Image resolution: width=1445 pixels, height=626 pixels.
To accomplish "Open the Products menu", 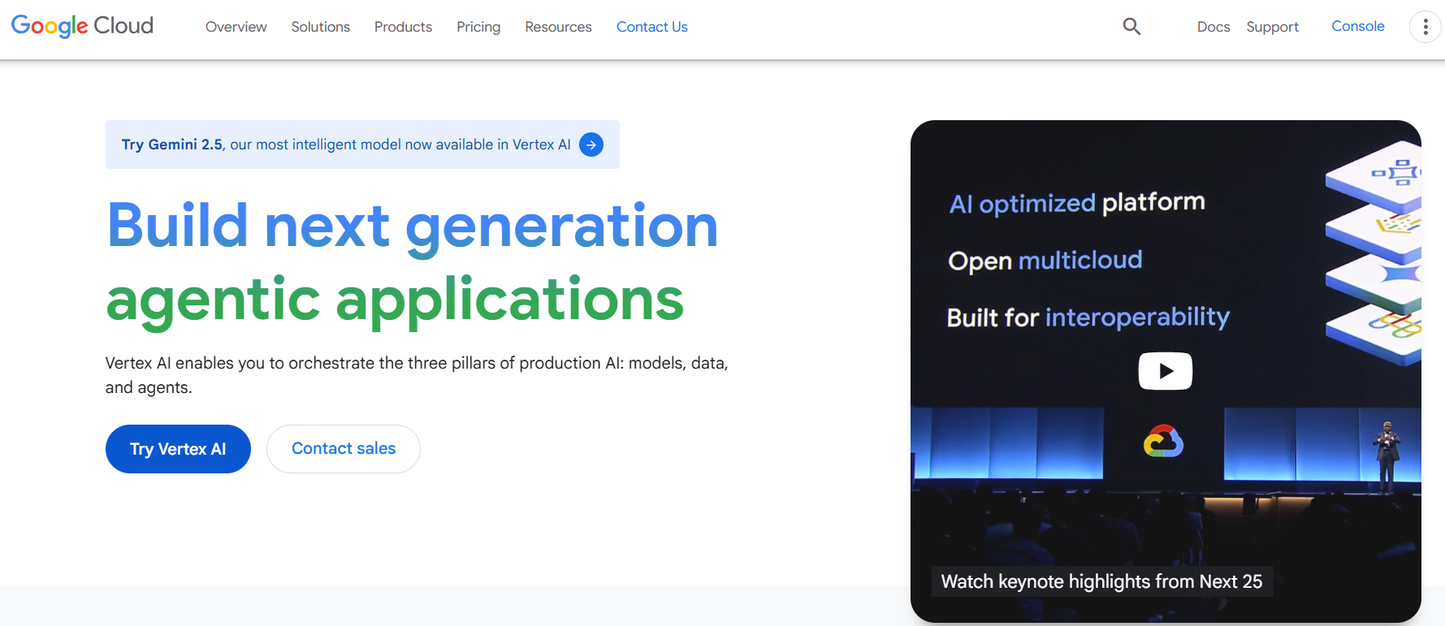I will tap(403, 27).
